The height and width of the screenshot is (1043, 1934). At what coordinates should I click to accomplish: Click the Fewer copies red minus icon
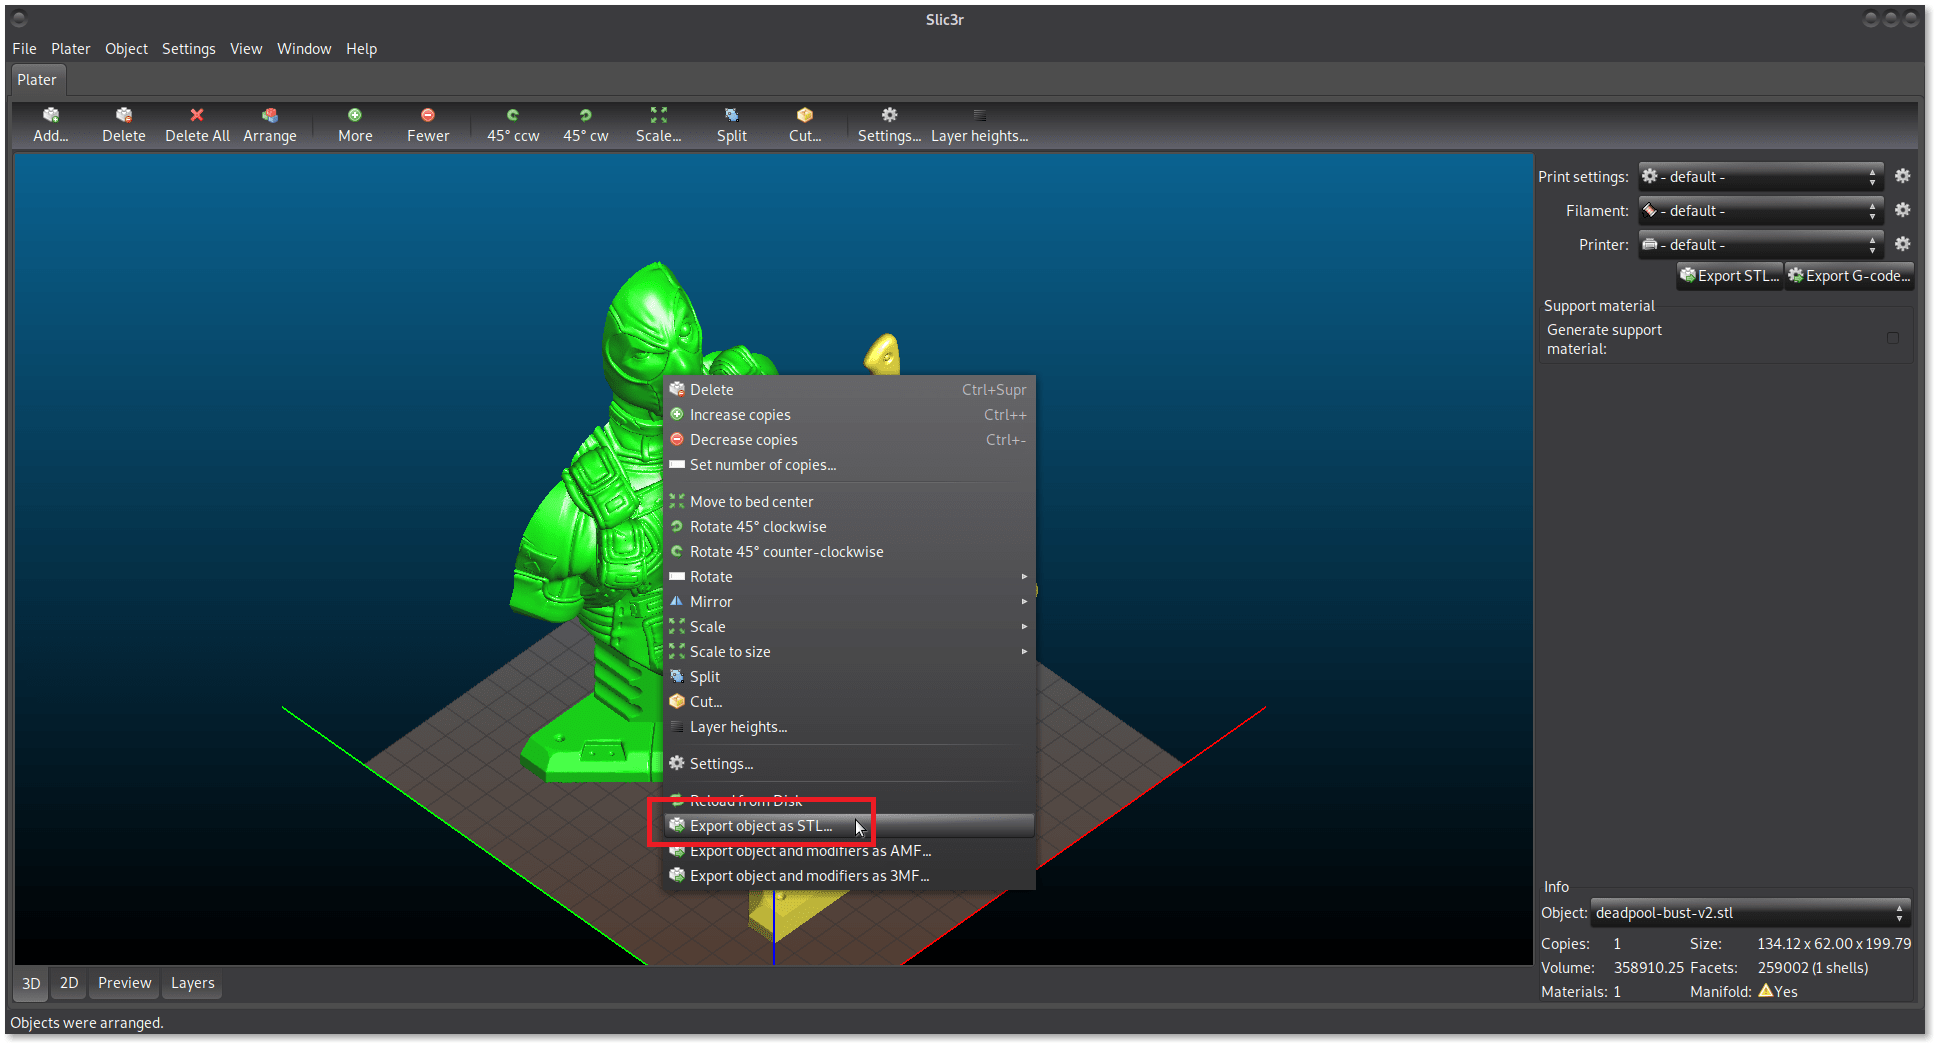click(x=428, y=116)
